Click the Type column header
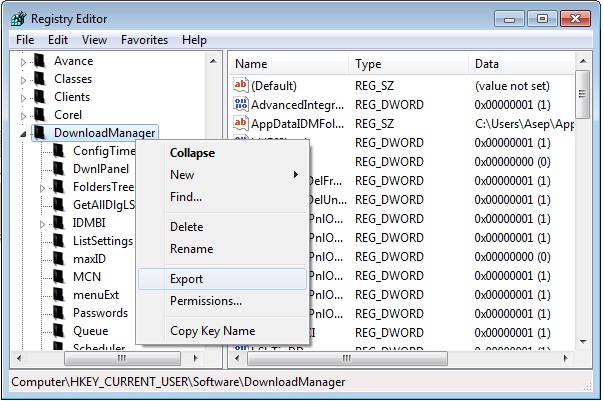Viewport: 604px width, 401px height. point(409,64)
